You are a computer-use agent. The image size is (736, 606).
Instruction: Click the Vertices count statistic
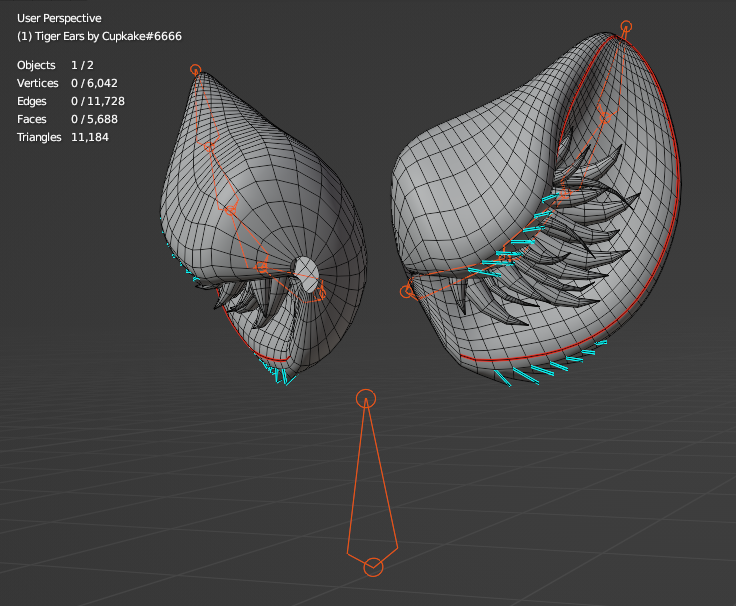[70, 83]
